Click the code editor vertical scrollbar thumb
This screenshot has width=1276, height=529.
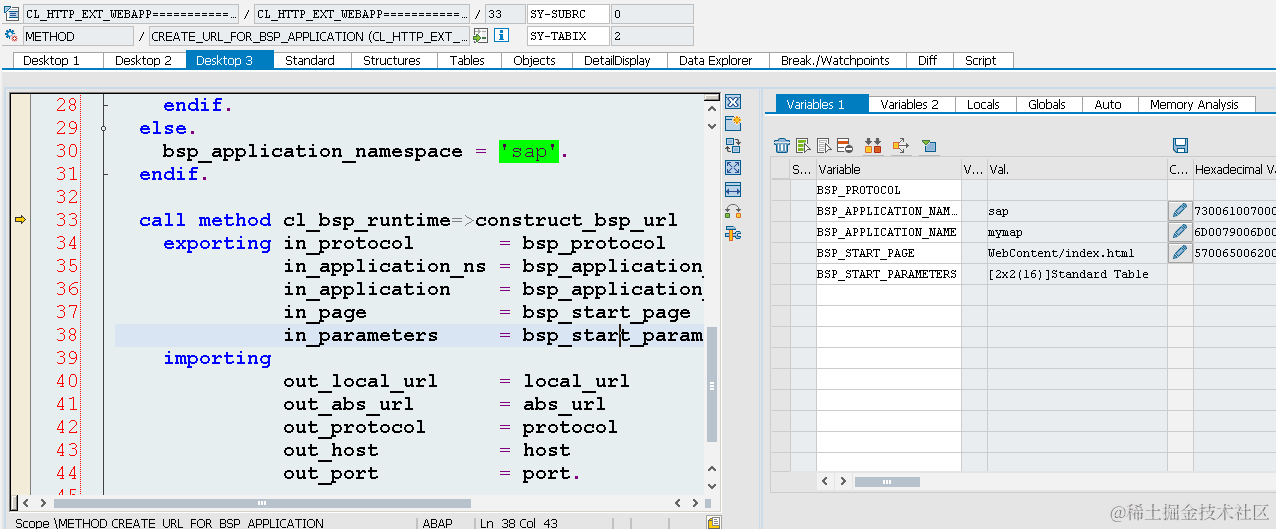pos(712,383)
